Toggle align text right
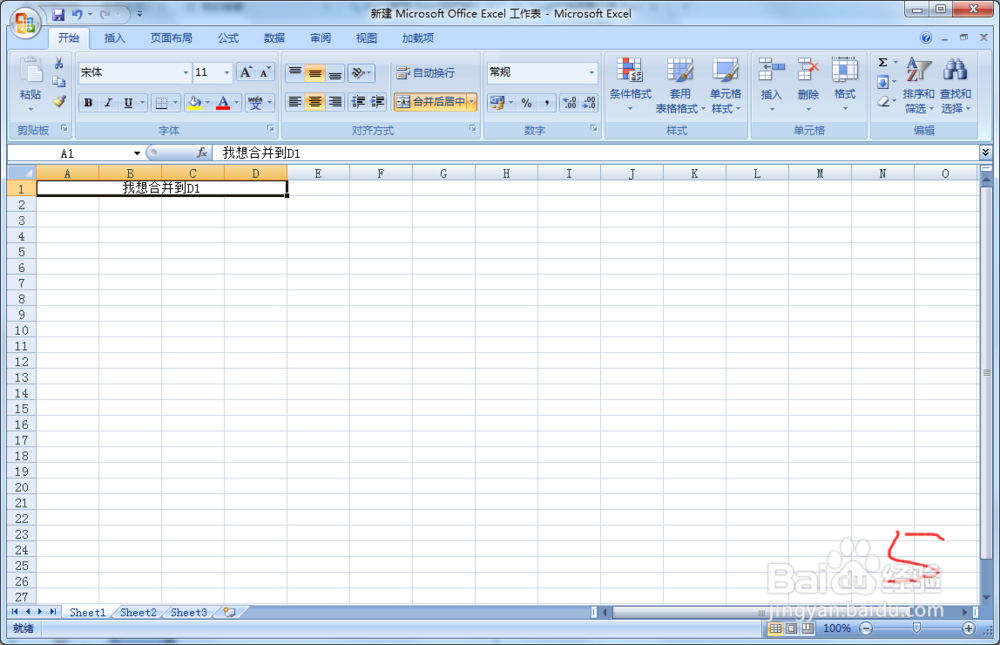This screenshot has width=1000, height=645. click(335, 102)
